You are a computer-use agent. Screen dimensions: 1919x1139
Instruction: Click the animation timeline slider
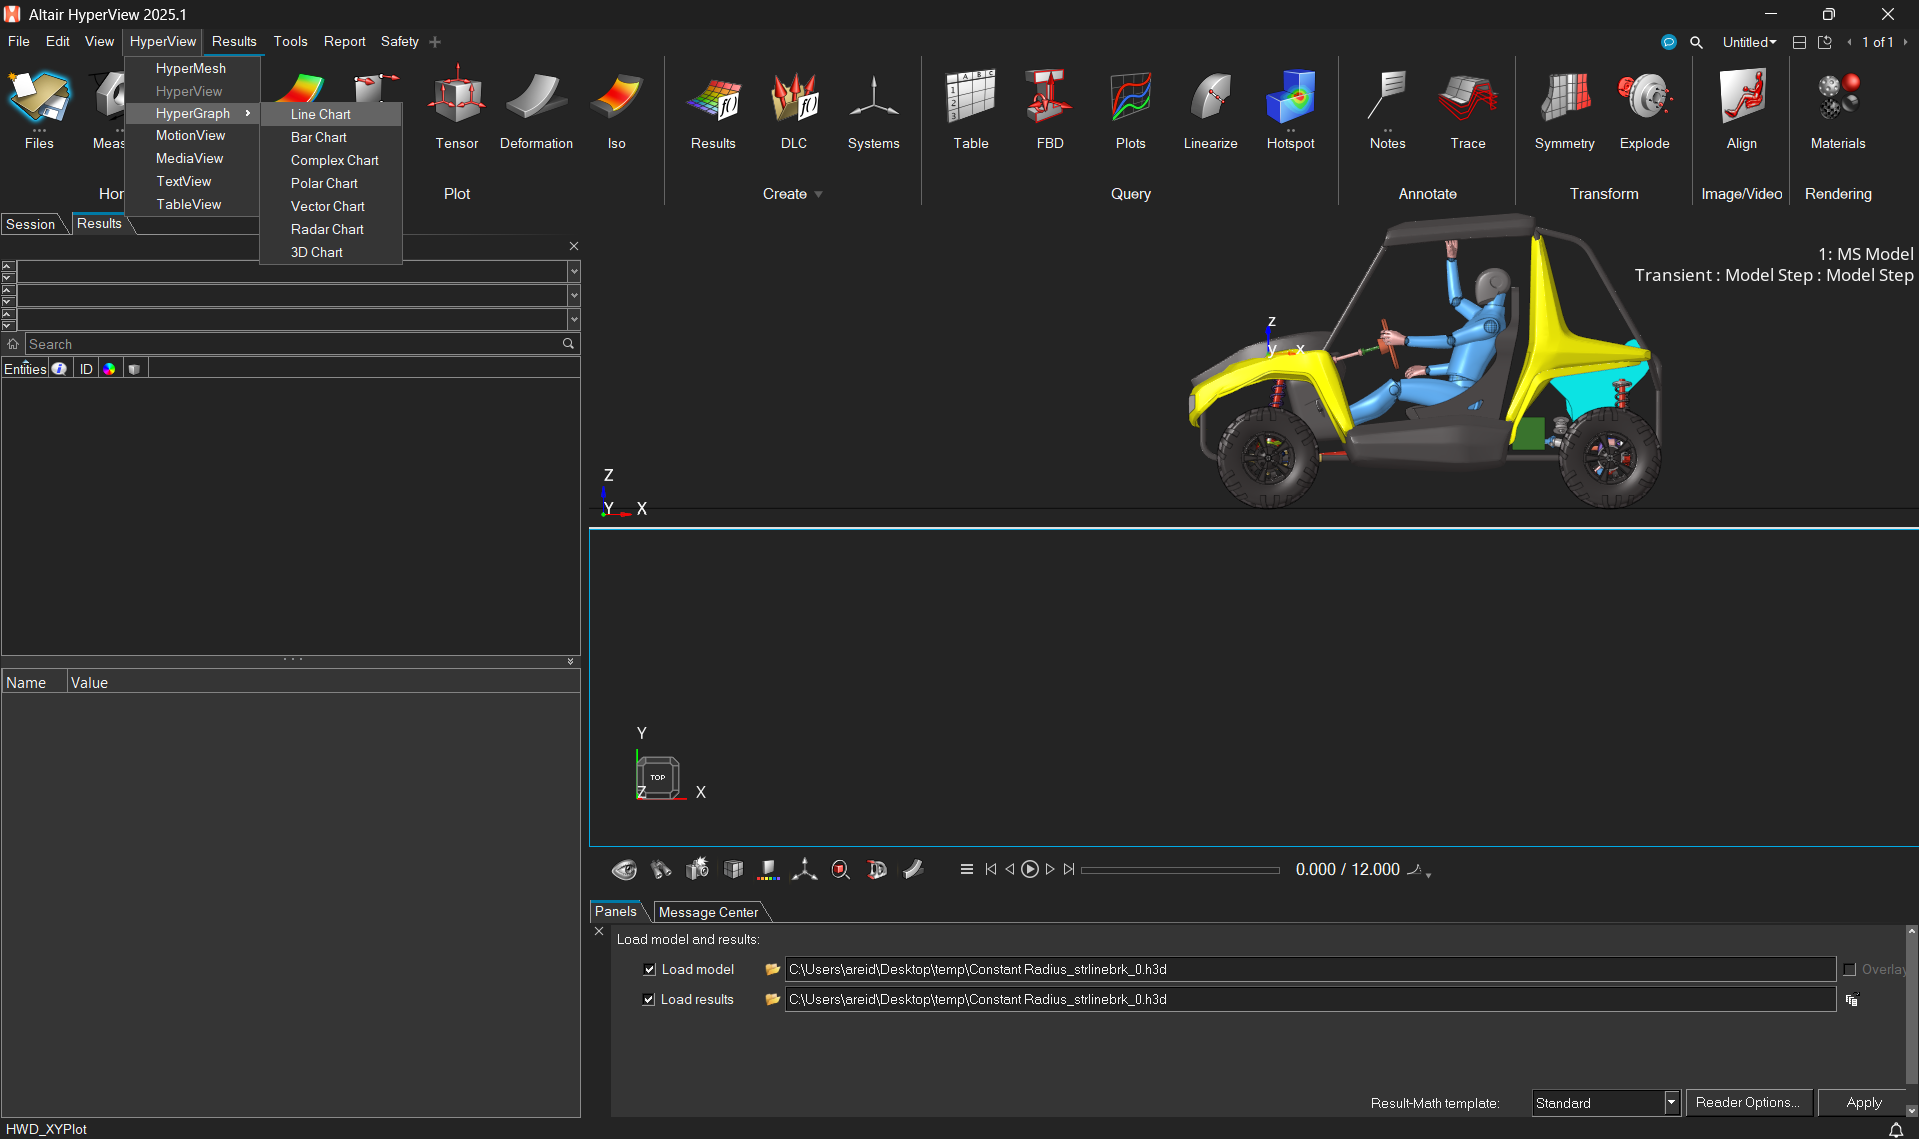coord(1180,870)
